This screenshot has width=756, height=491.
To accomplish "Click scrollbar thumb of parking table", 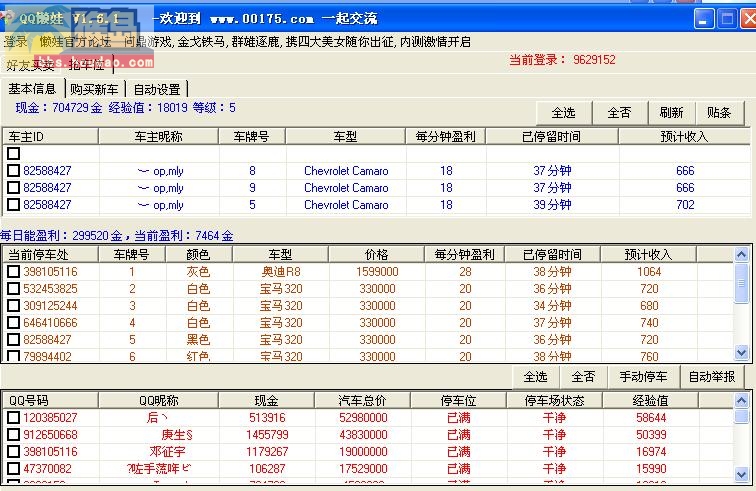I will [742, 283].
